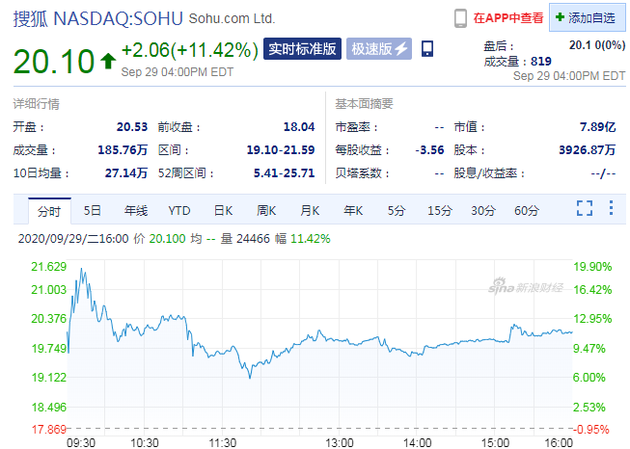Select the 15分 chart tab

point(440,210)
